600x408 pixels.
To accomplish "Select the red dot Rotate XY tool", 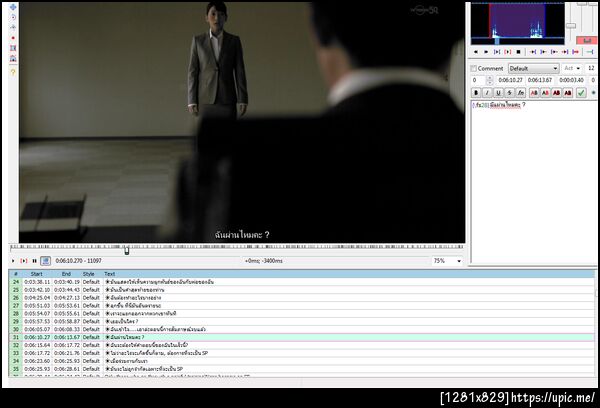I will click(x=13, y=38).
